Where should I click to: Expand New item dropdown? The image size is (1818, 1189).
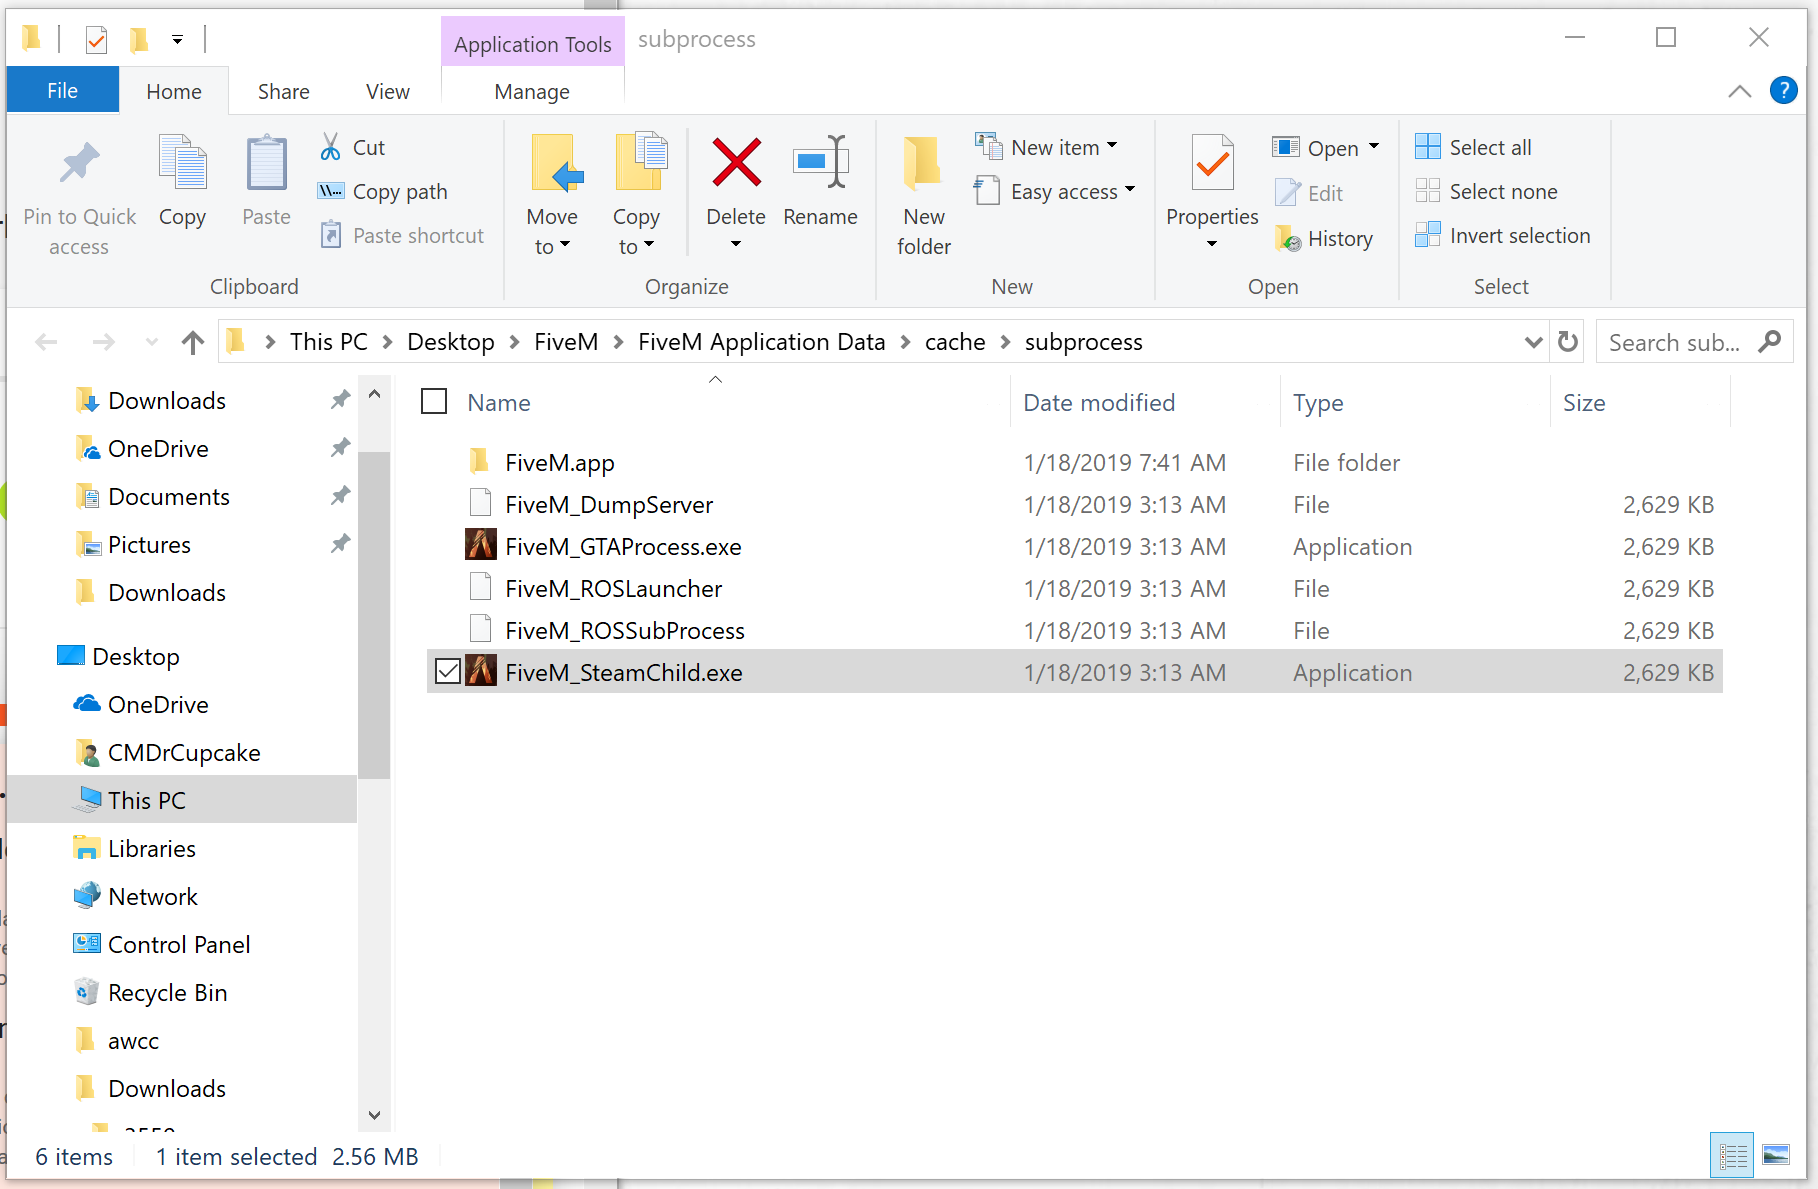click(x=1112, y=146)
